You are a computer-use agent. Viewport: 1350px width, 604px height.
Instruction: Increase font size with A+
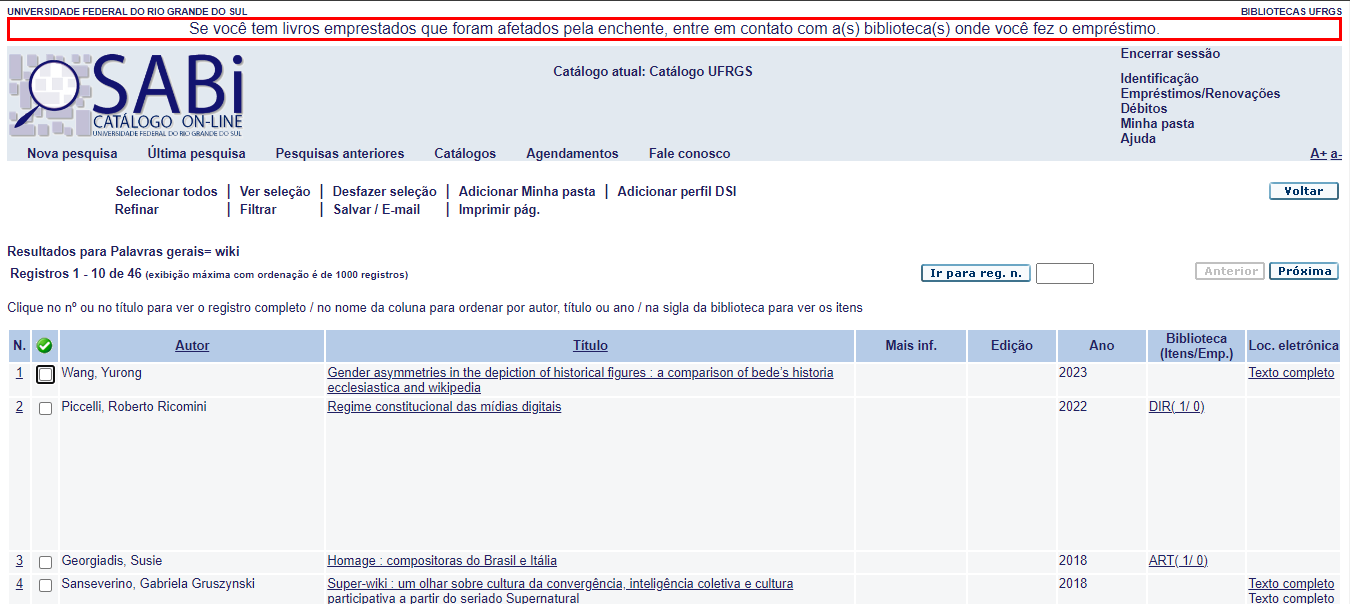tap(1318, 154)
